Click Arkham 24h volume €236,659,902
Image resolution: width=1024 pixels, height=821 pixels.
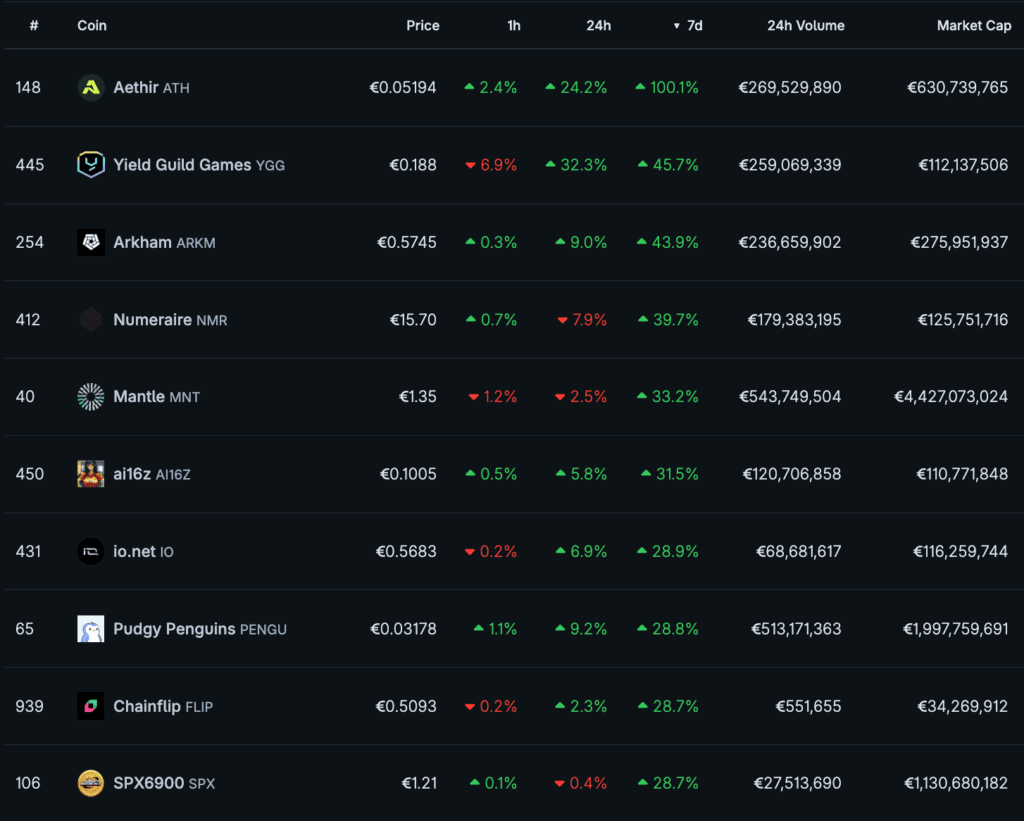790,242
